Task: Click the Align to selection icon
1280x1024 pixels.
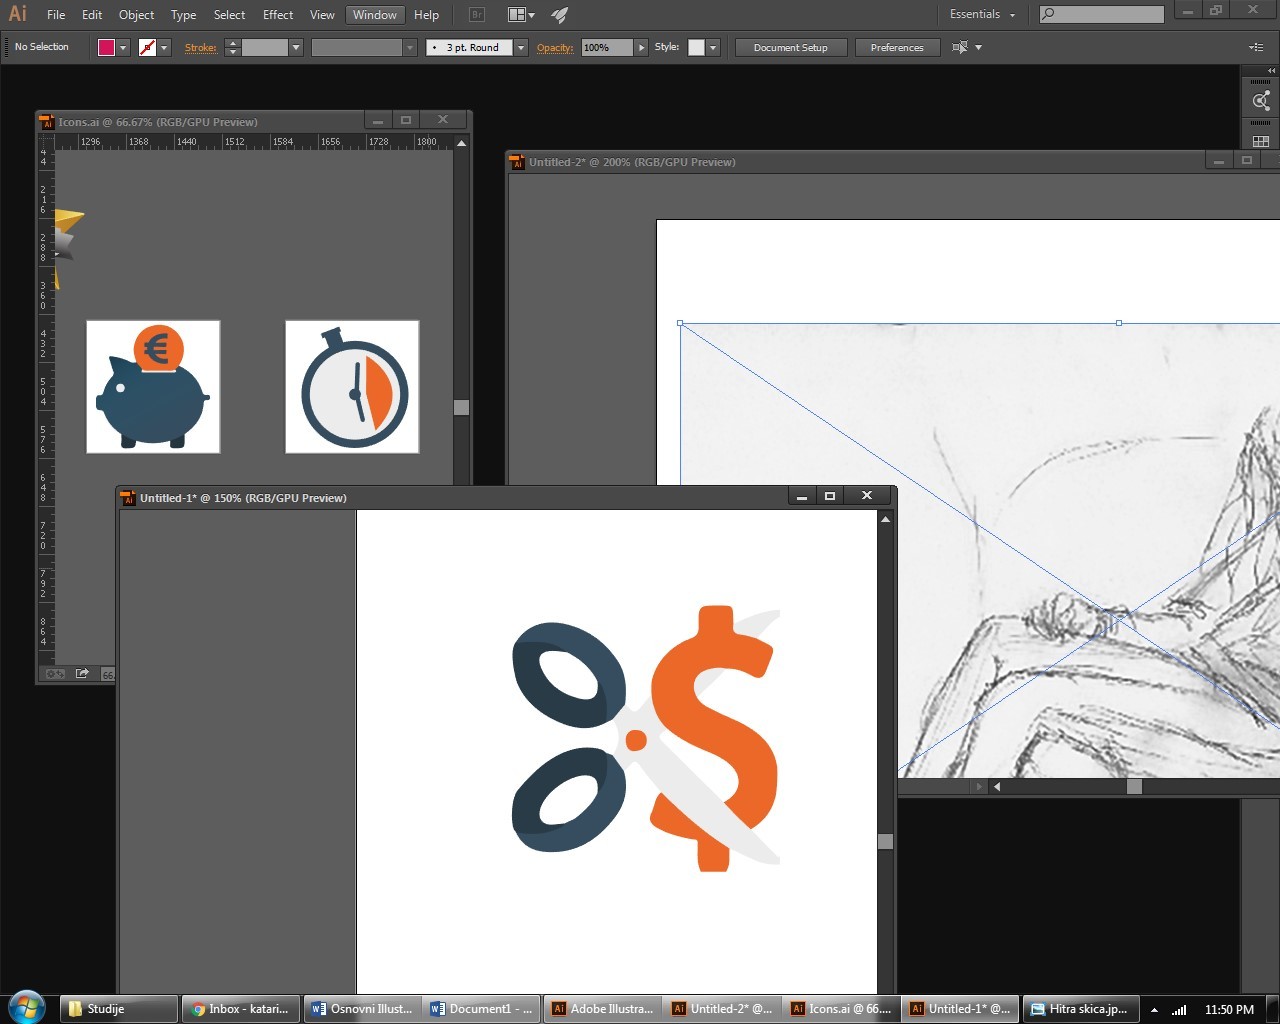Action: pyautogui.click(x=960, y=47)
